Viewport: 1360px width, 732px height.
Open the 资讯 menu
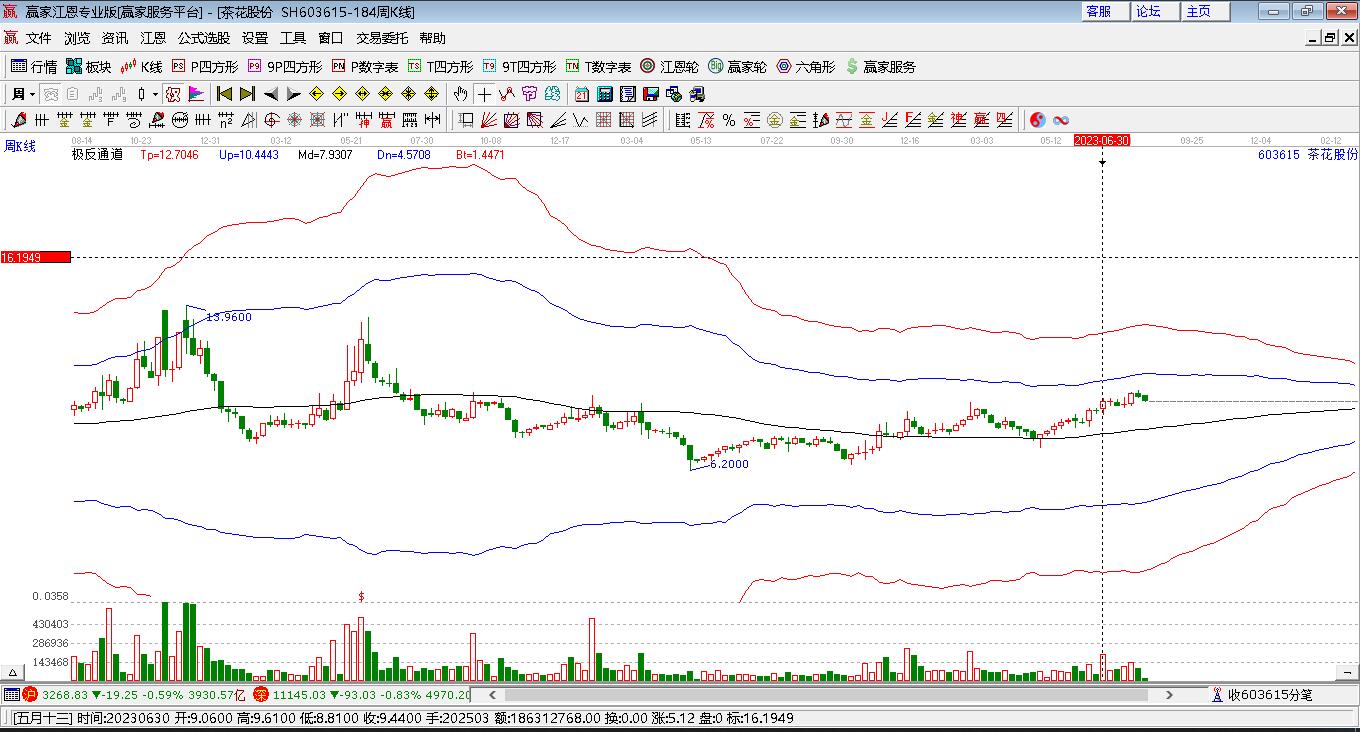[x=115, y=38]
